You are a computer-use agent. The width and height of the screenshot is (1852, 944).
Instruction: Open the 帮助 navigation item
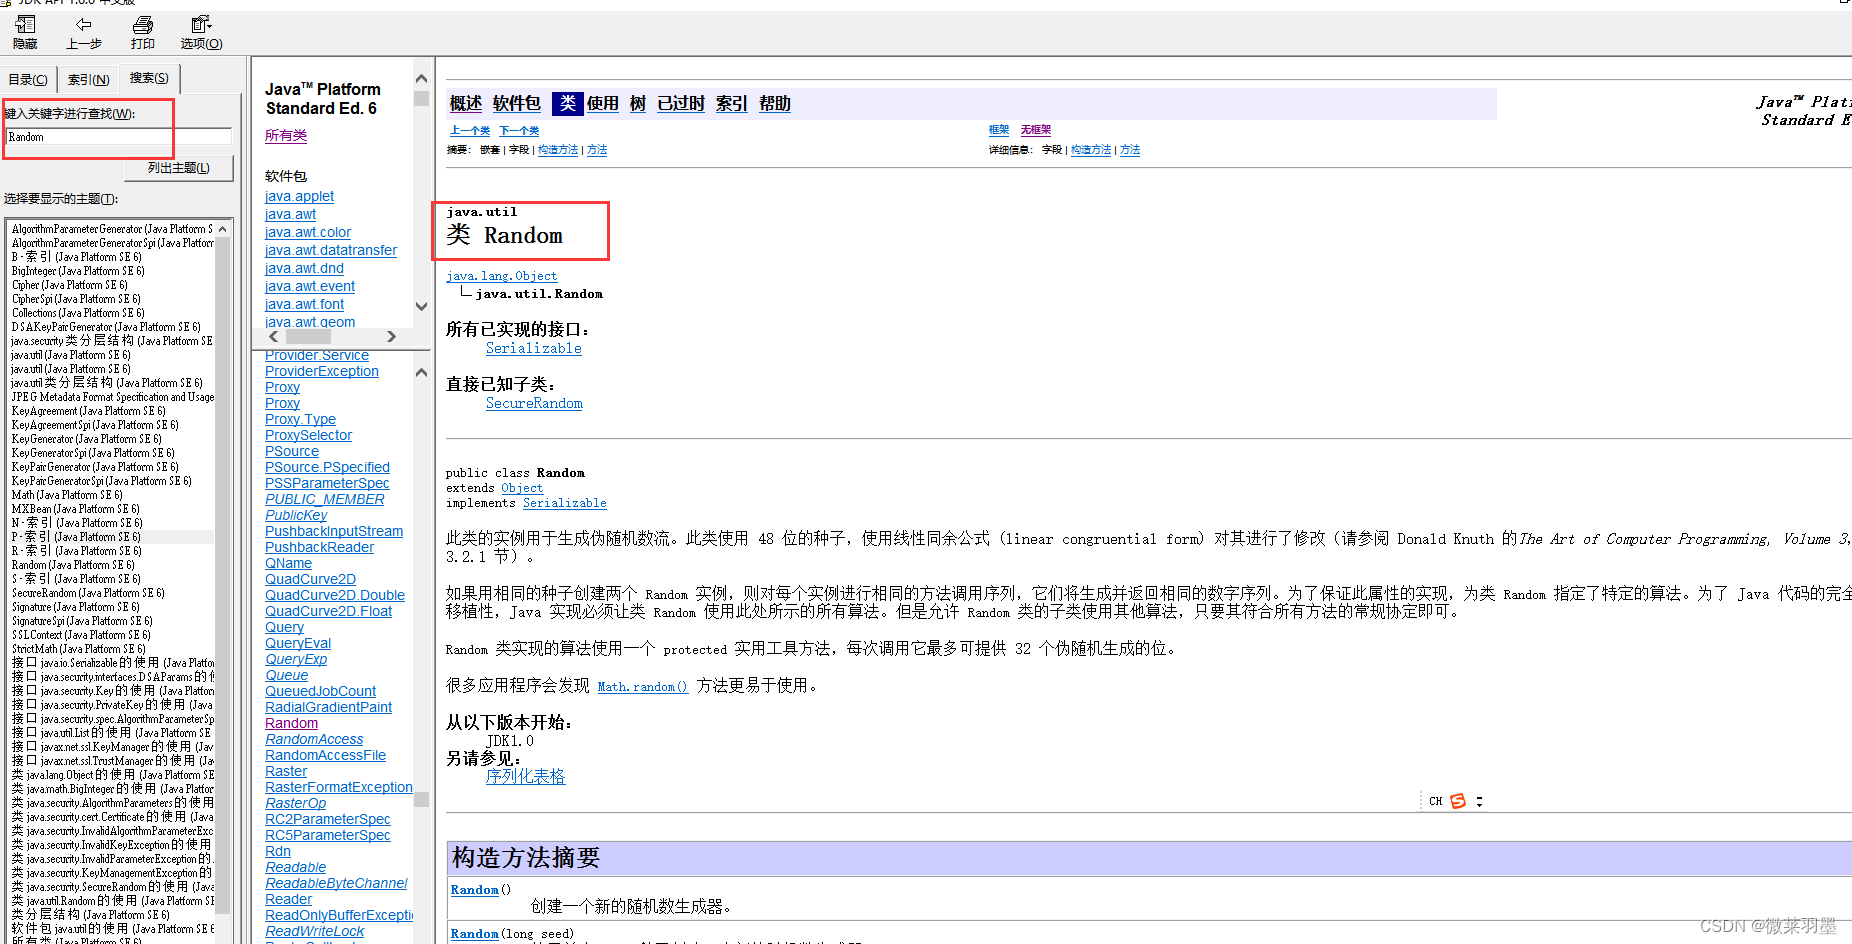click(x=775, y=103)
